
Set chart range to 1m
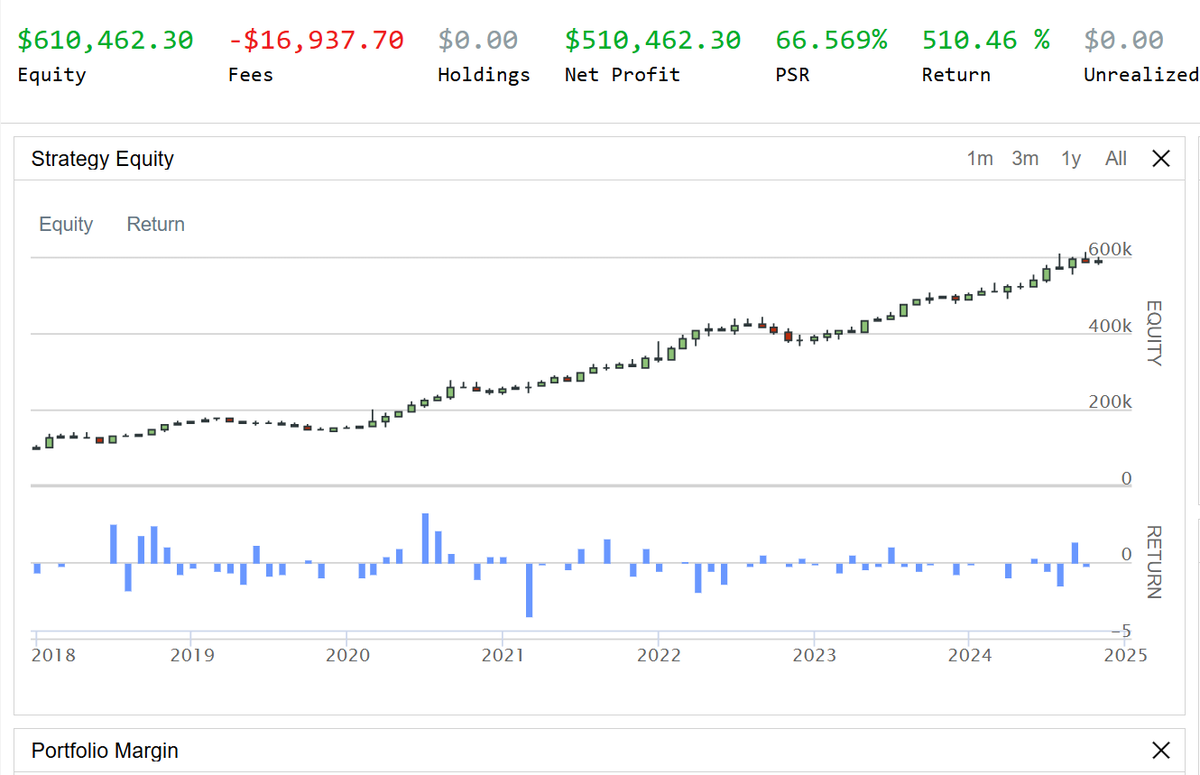980,158
